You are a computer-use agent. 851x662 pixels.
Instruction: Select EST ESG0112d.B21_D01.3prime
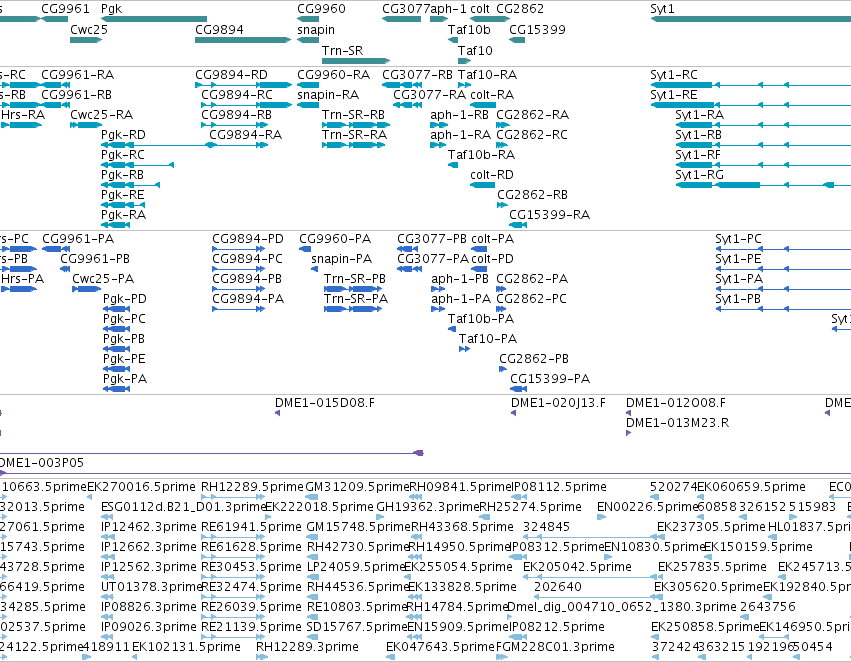click(183, 507)
